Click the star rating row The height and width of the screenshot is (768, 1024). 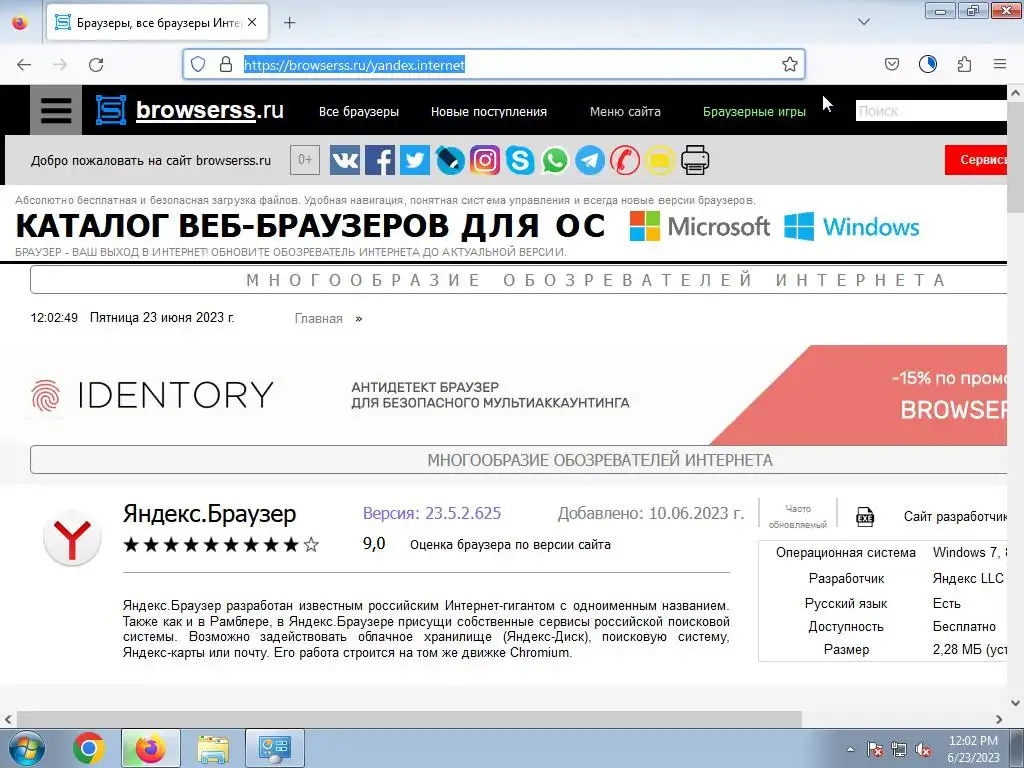(221, 545)
